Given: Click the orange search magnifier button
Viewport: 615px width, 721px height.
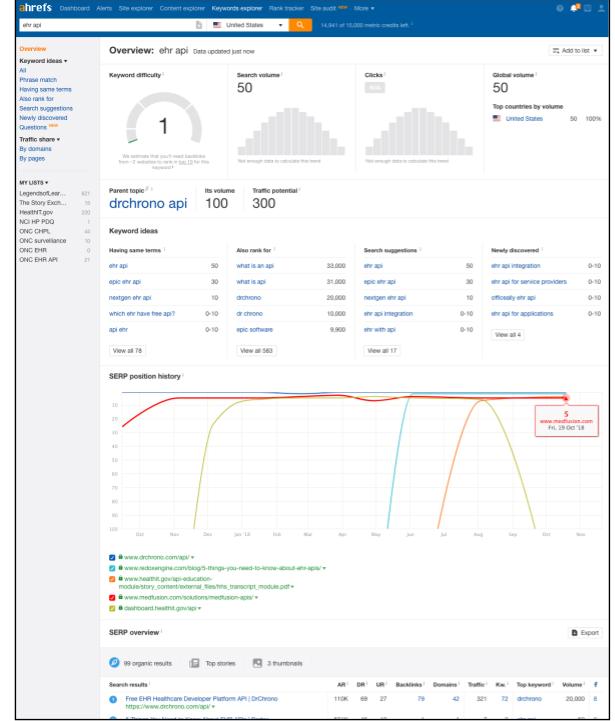Looking at the screenshot, I should point(300,25).
